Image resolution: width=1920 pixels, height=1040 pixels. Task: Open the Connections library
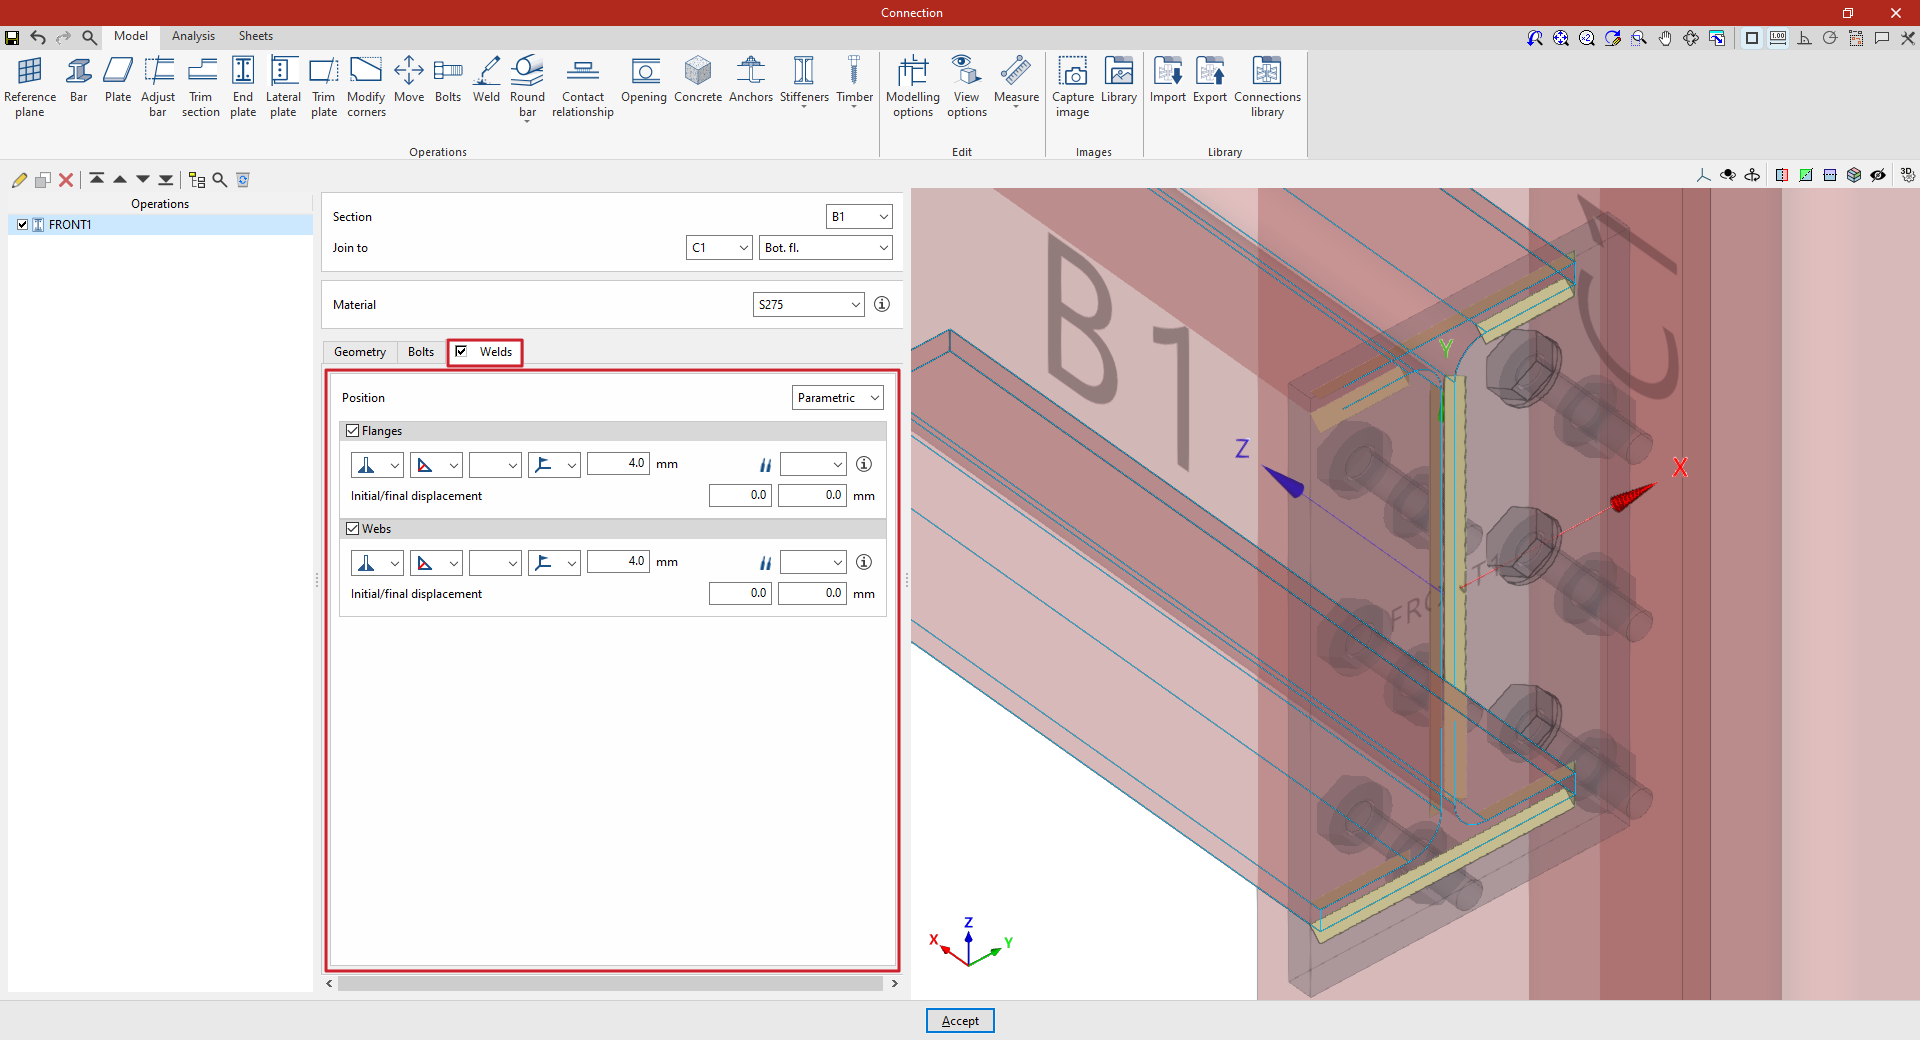click(1267, 87)
